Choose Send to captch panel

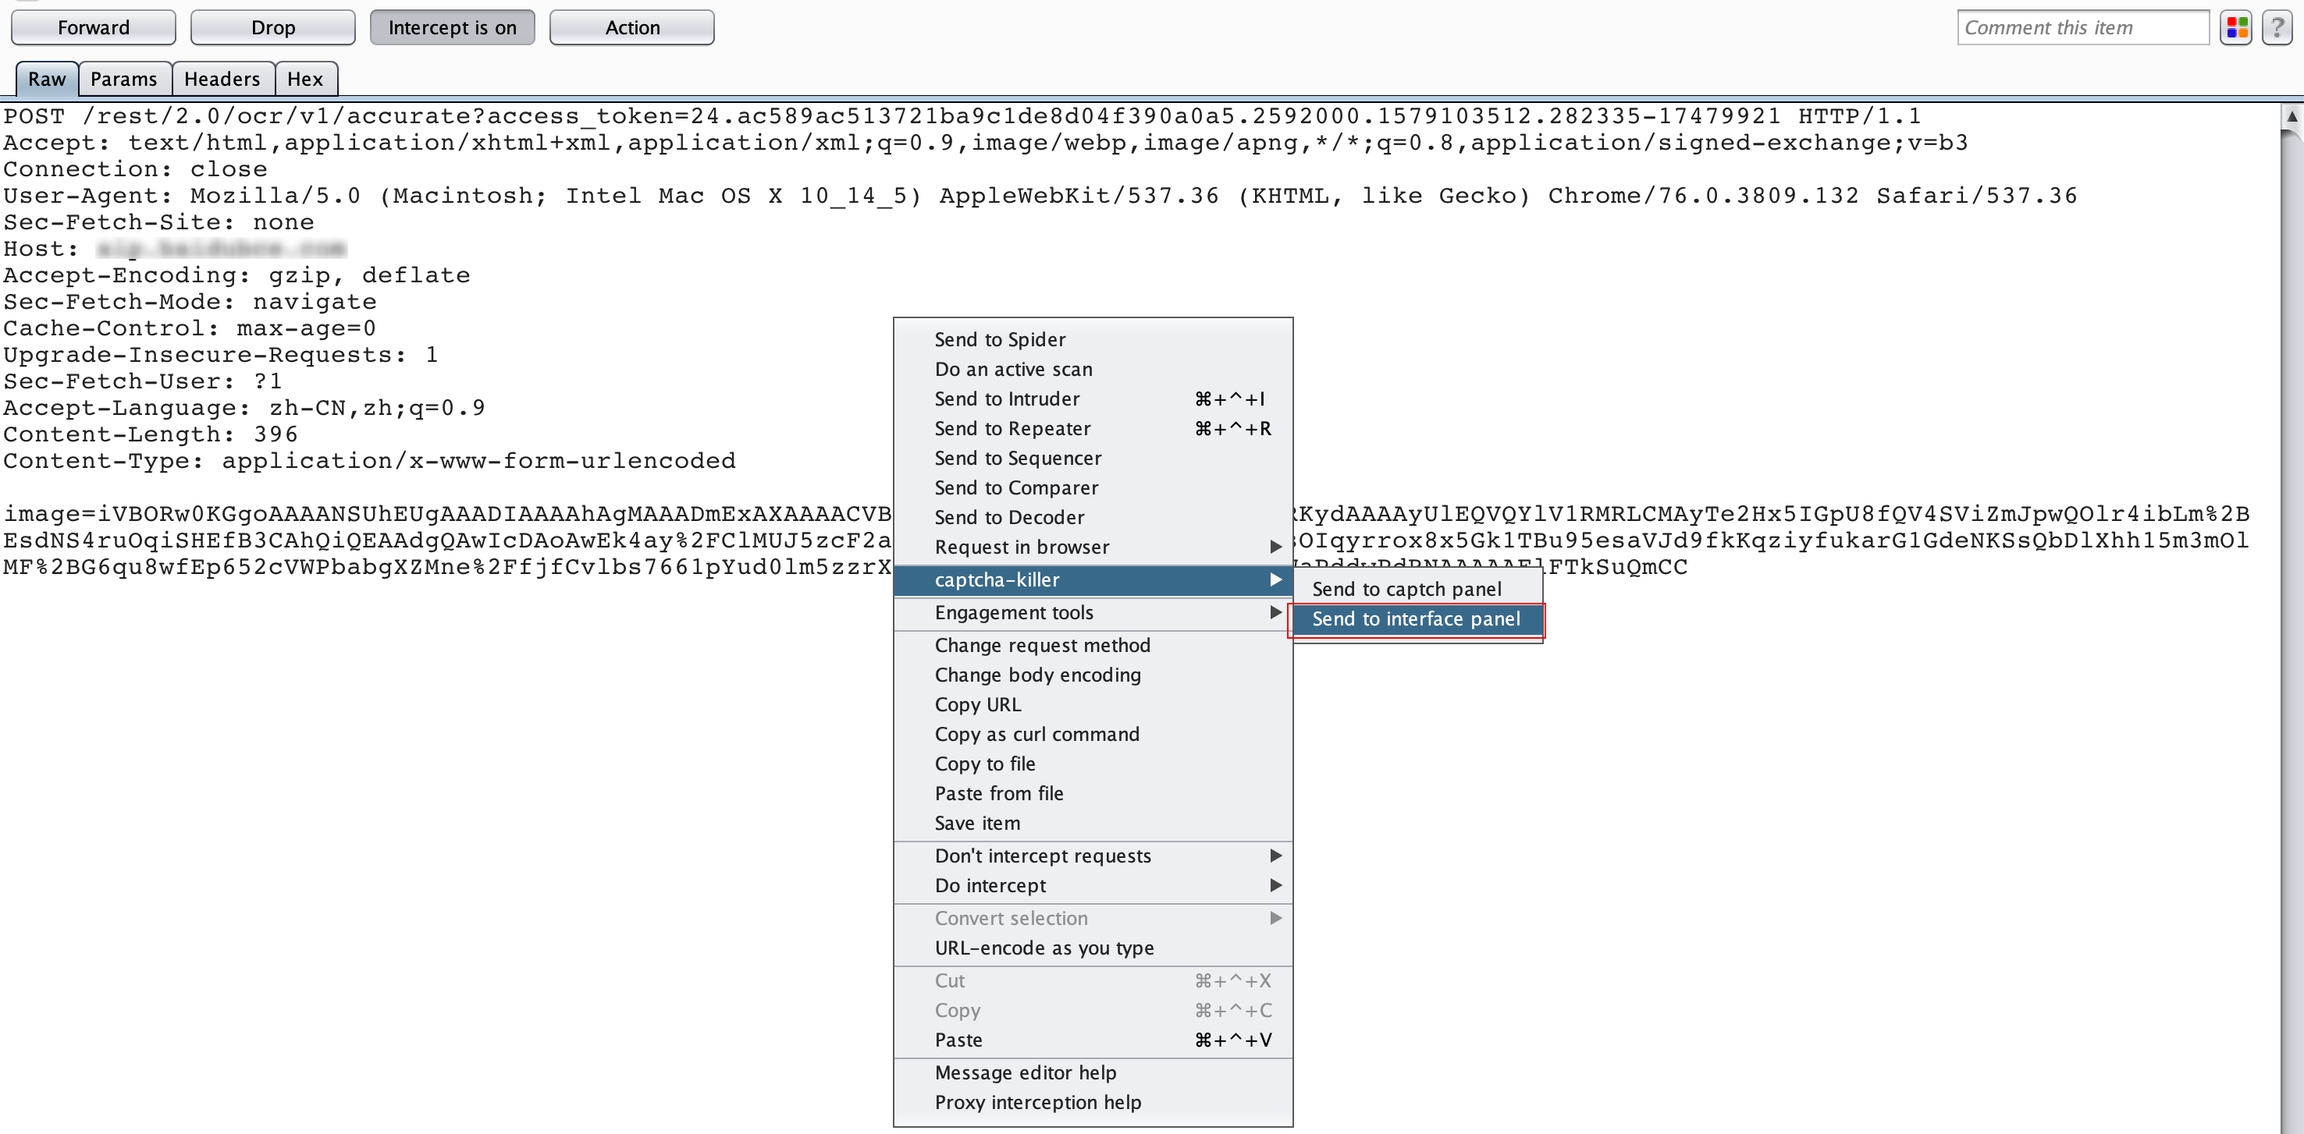[1406, 589]
